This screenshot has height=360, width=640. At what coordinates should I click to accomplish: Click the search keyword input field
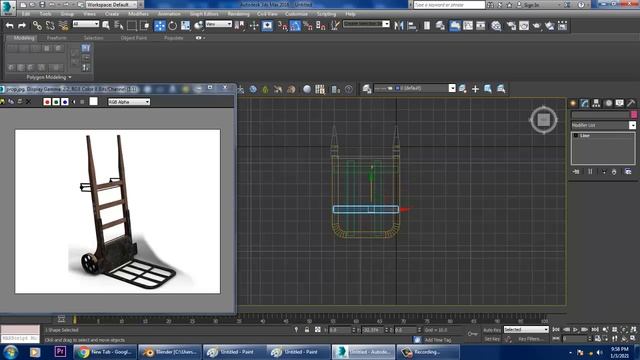(449, 5)
